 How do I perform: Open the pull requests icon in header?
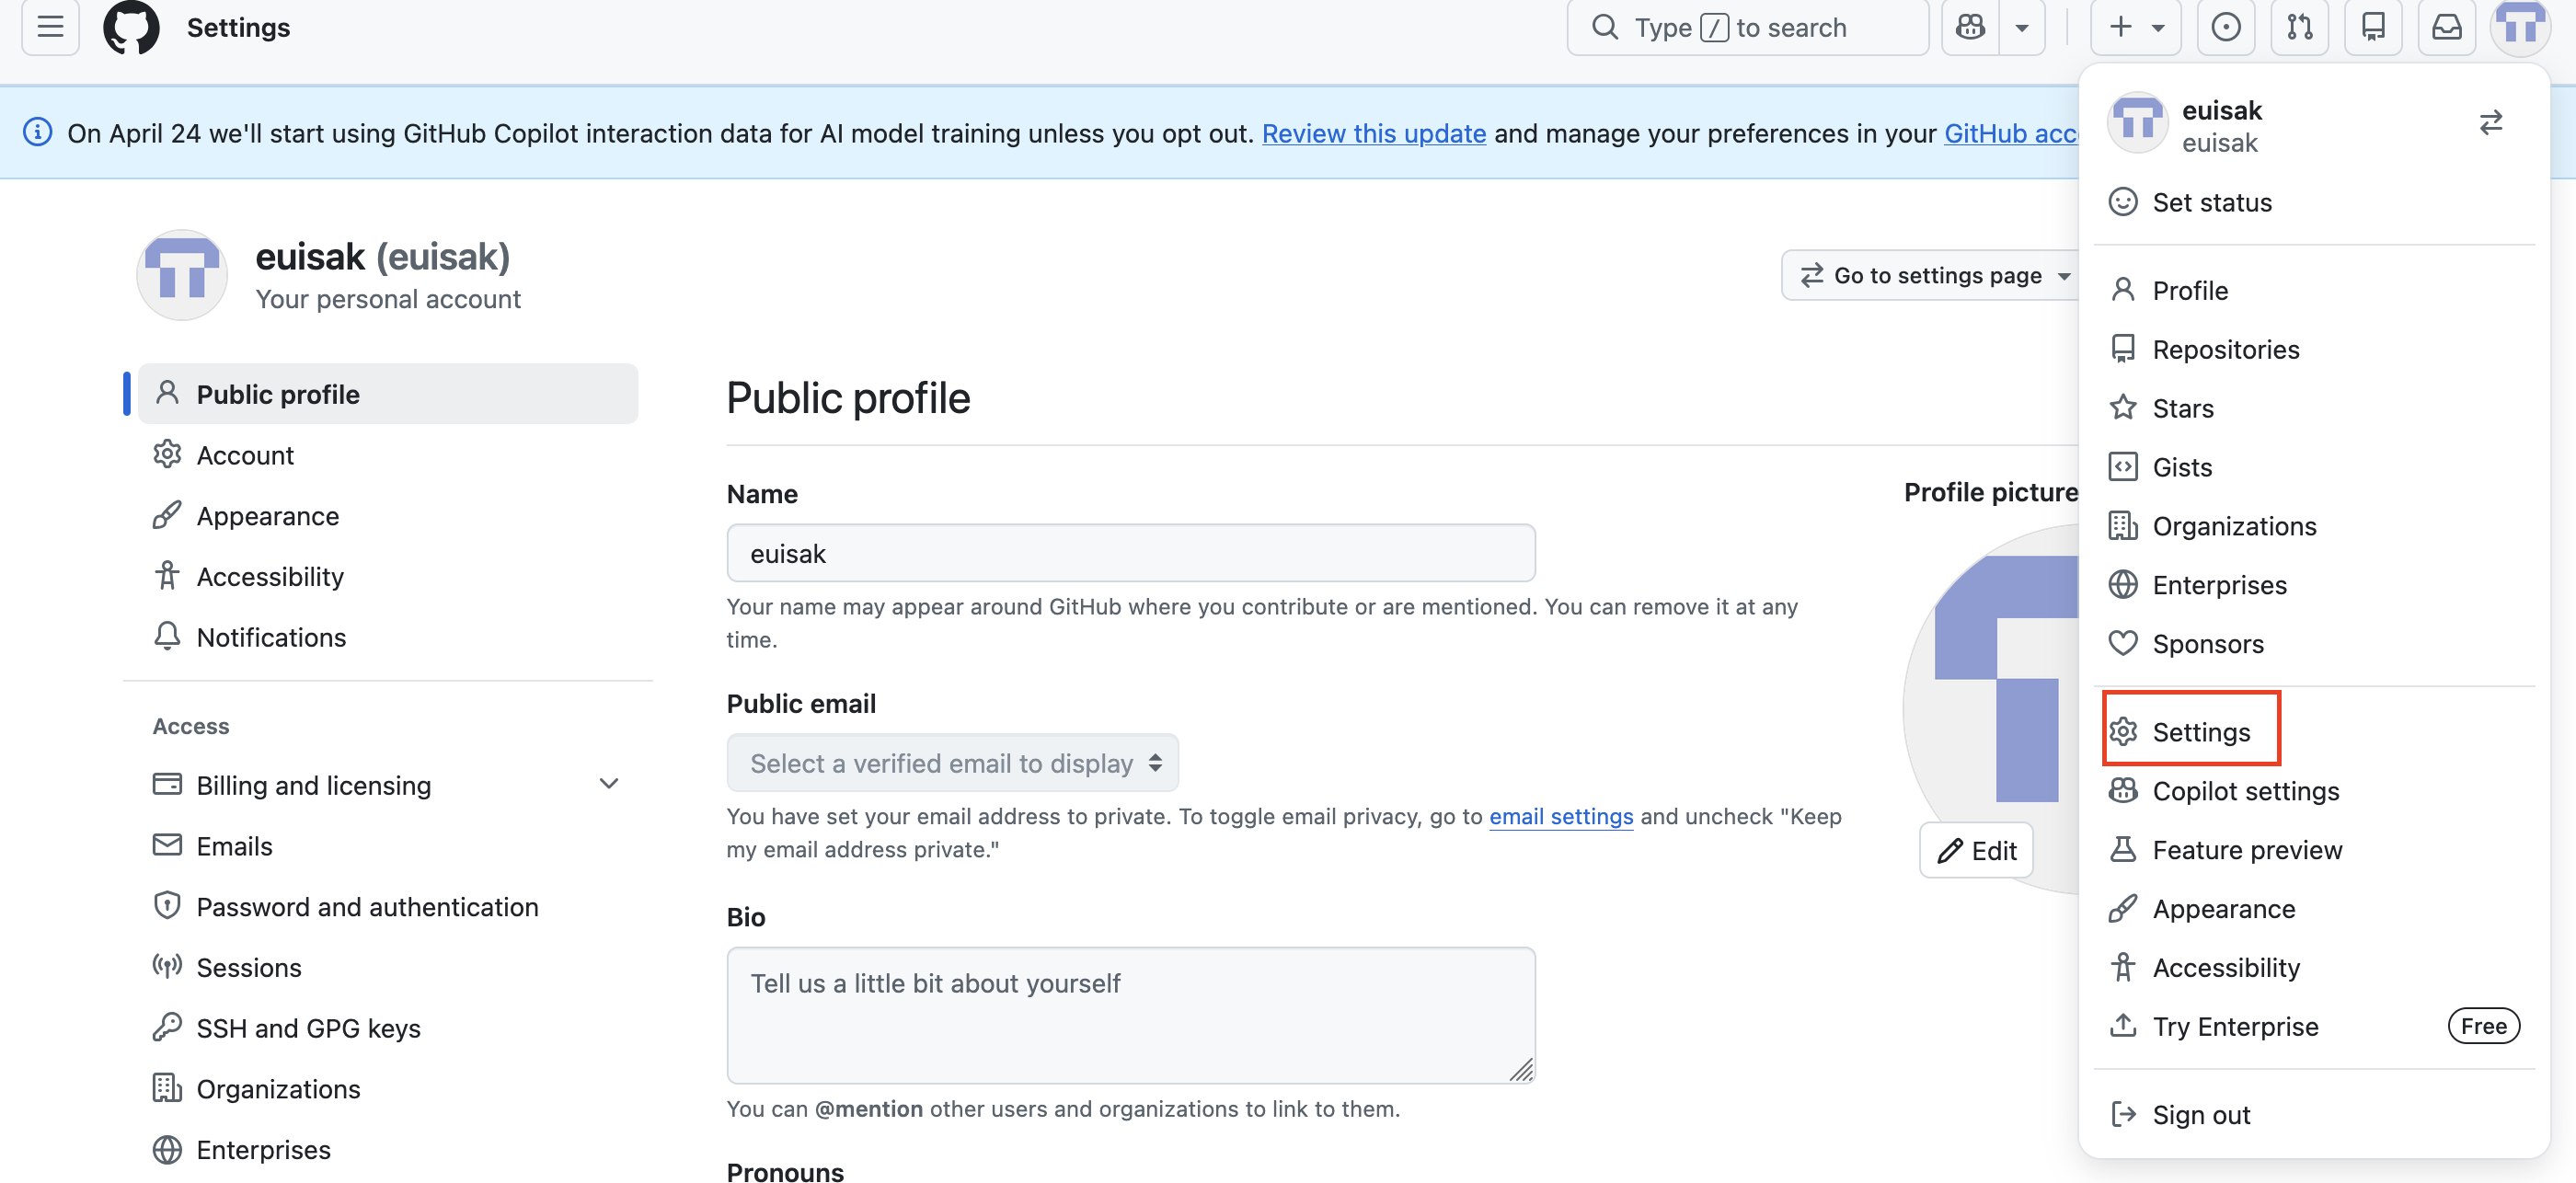(2299, 27)
